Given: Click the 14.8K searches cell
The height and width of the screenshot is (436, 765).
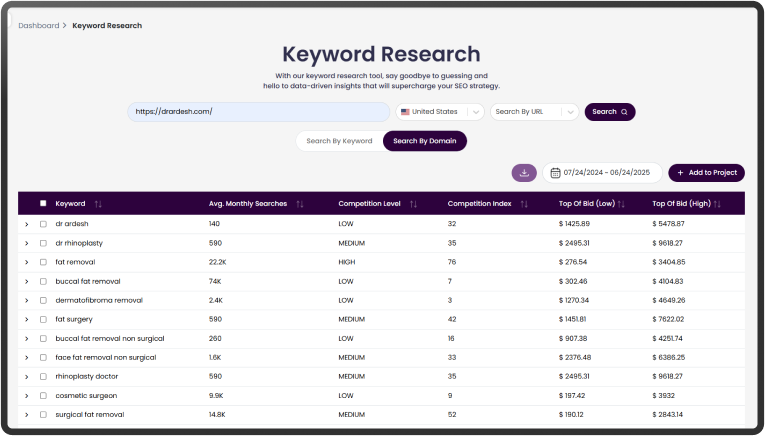Looking at the screenshot, I should point(217,415).
